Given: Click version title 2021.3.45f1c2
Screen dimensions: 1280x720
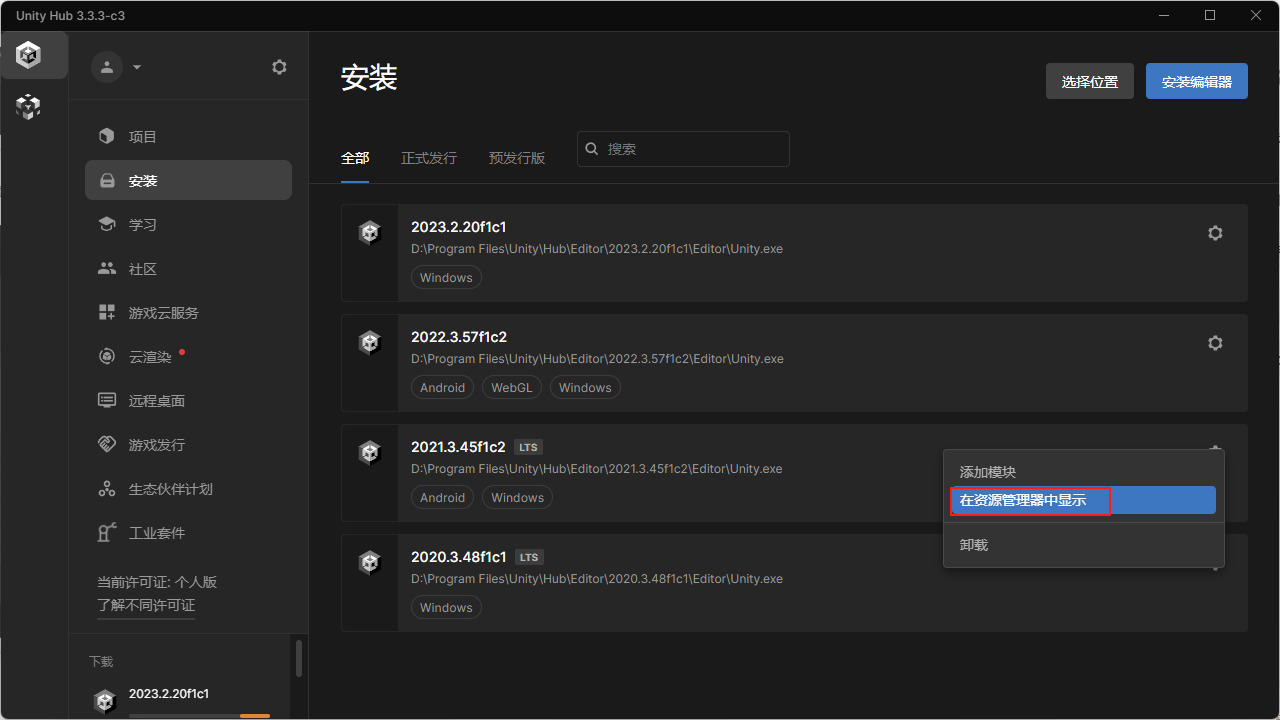Looking at the screenshot, I should point(458,447).
